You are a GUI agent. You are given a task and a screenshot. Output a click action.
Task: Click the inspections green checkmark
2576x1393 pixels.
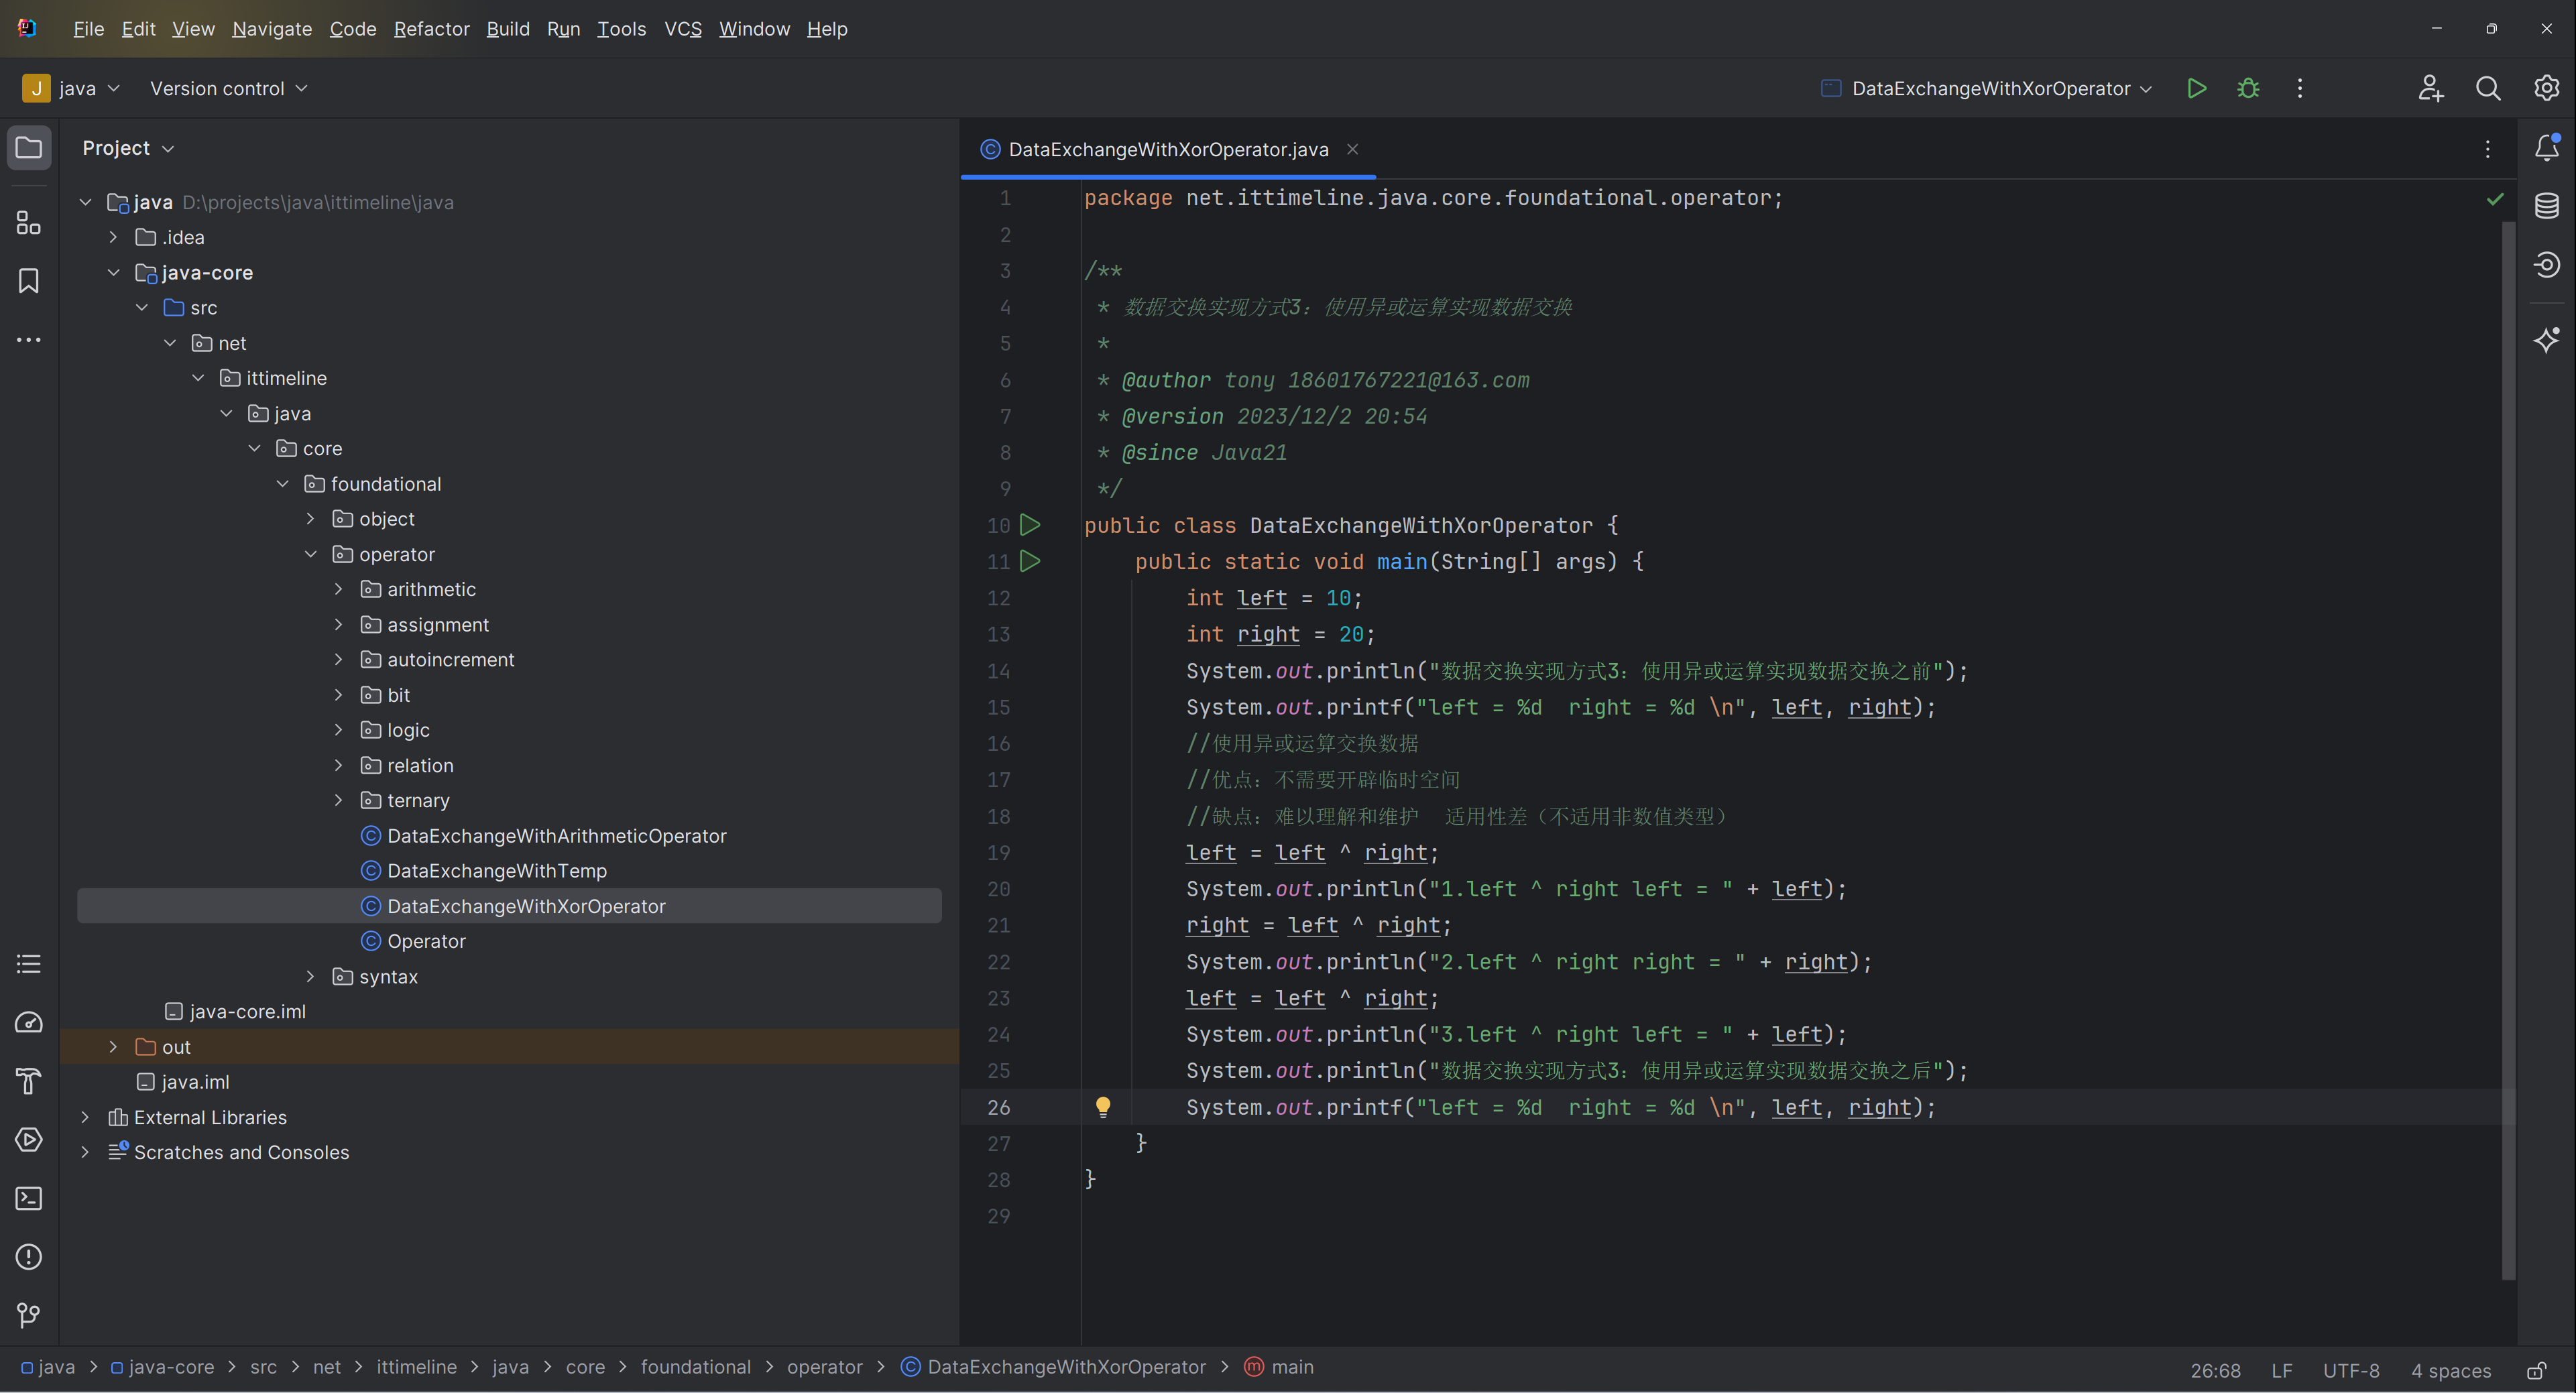pos(2495,199)
